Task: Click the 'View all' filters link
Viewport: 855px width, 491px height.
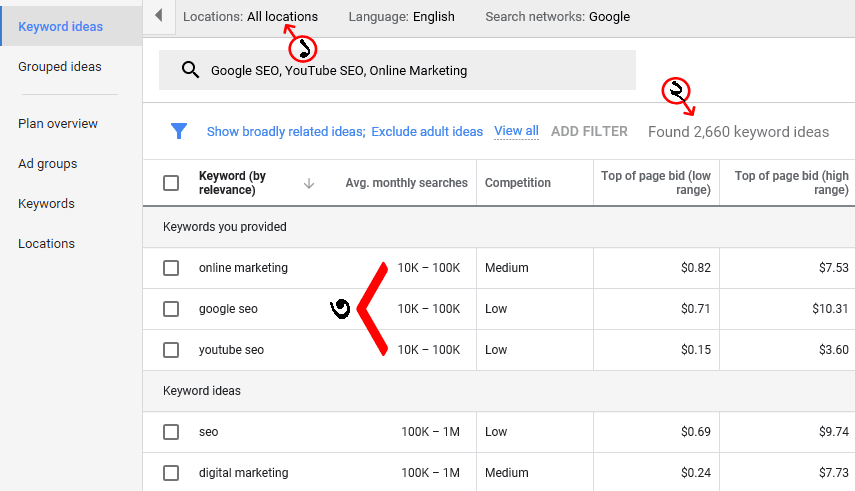Action: 516,131
